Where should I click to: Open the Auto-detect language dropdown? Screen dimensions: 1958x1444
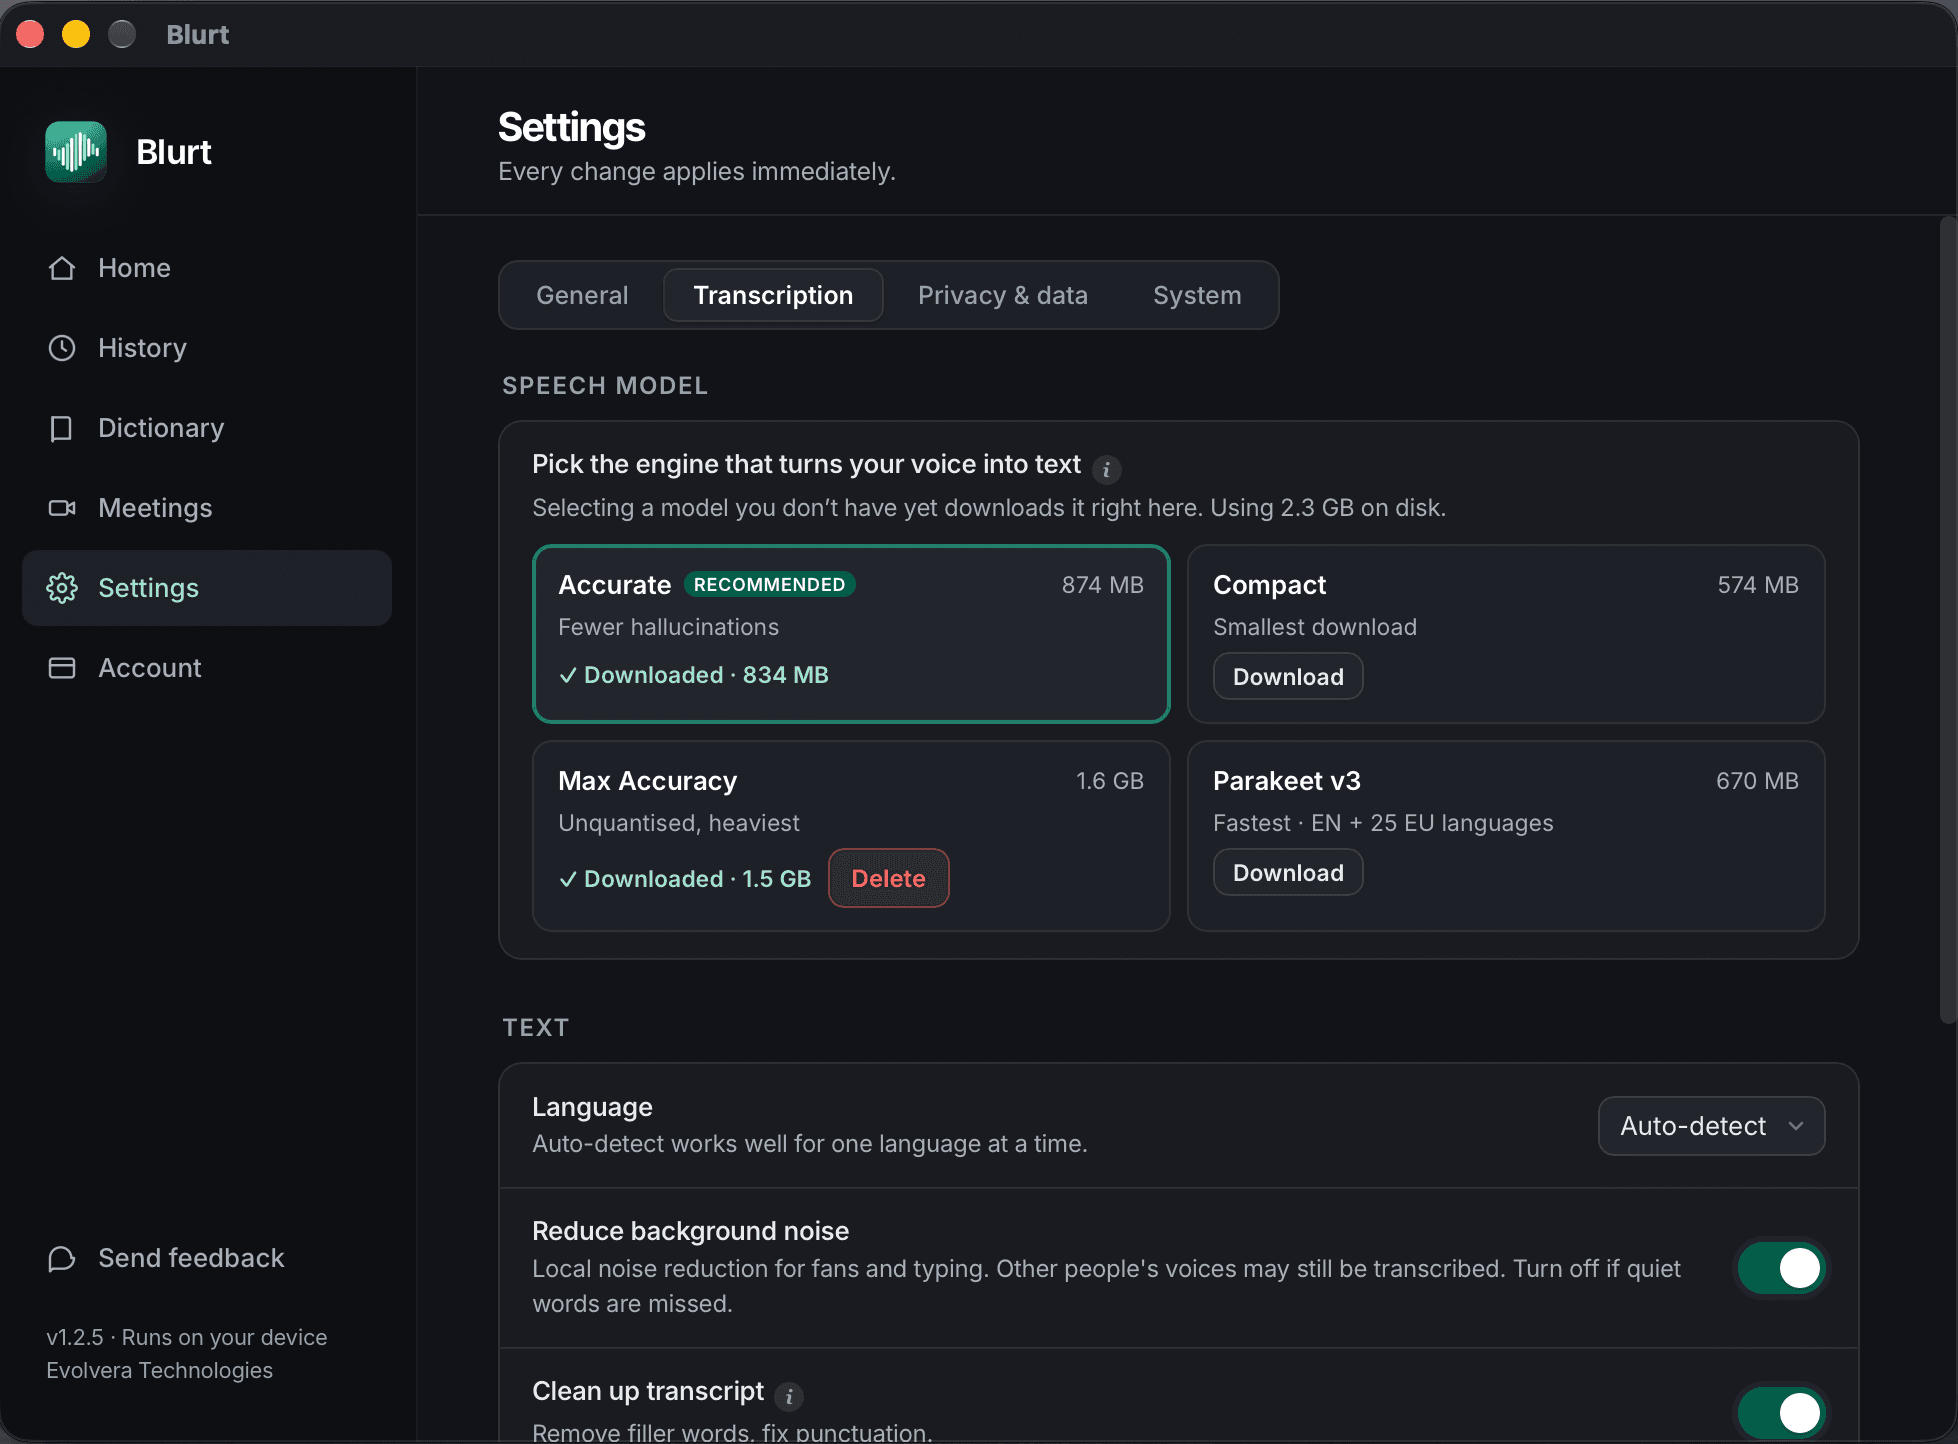point(1711,1126)
